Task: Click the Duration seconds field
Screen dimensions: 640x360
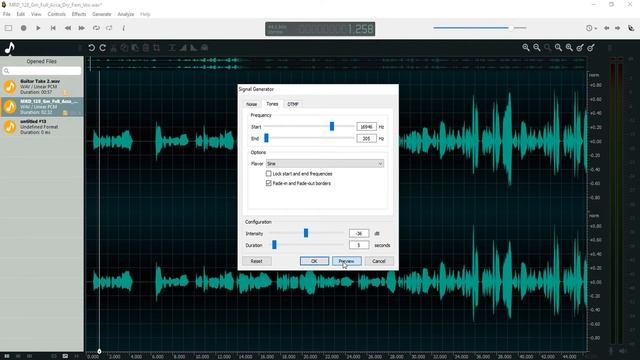Action: pos(359,245)
